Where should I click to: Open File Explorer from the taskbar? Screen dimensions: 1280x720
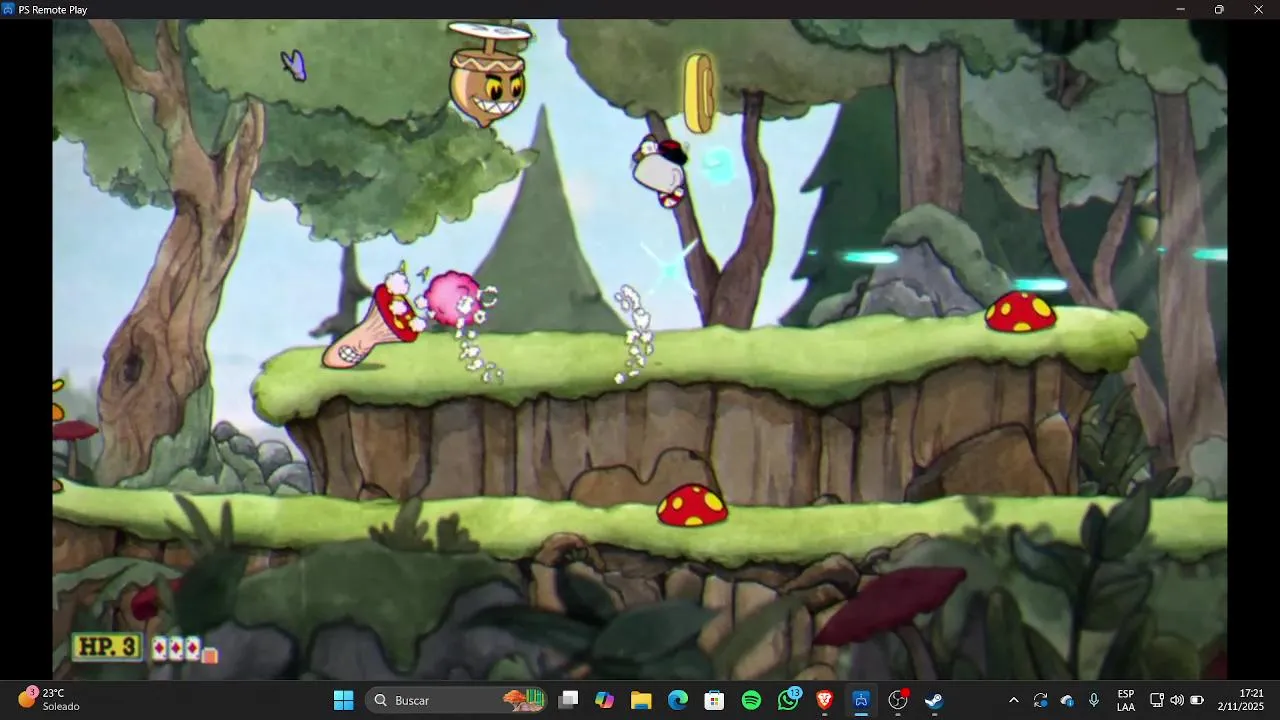tap(641, 700)
